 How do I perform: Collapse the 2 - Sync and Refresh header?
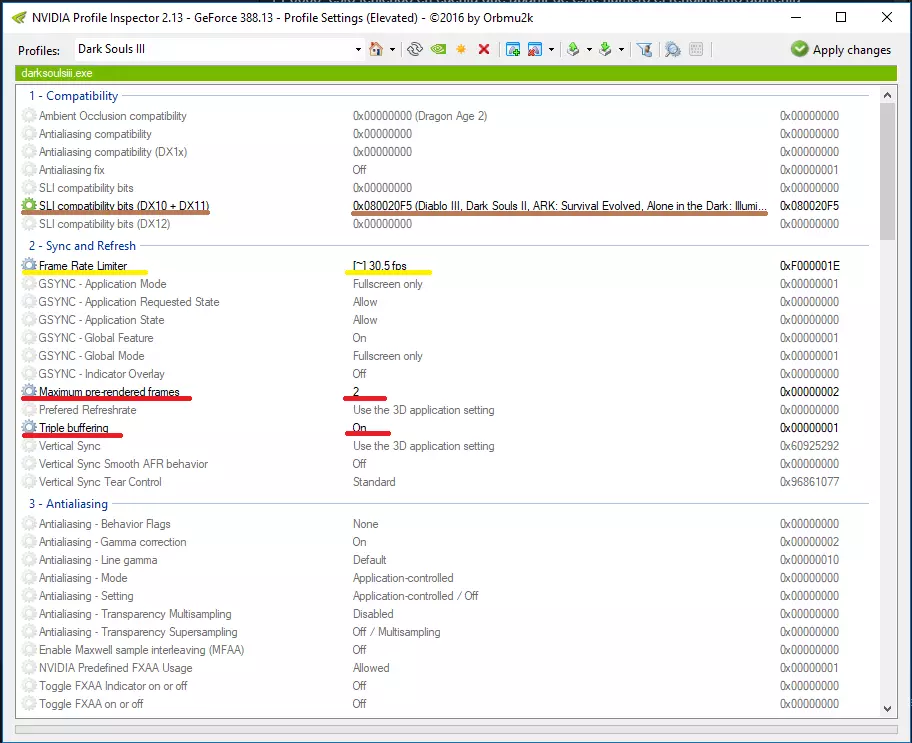[x=83, y=246]
